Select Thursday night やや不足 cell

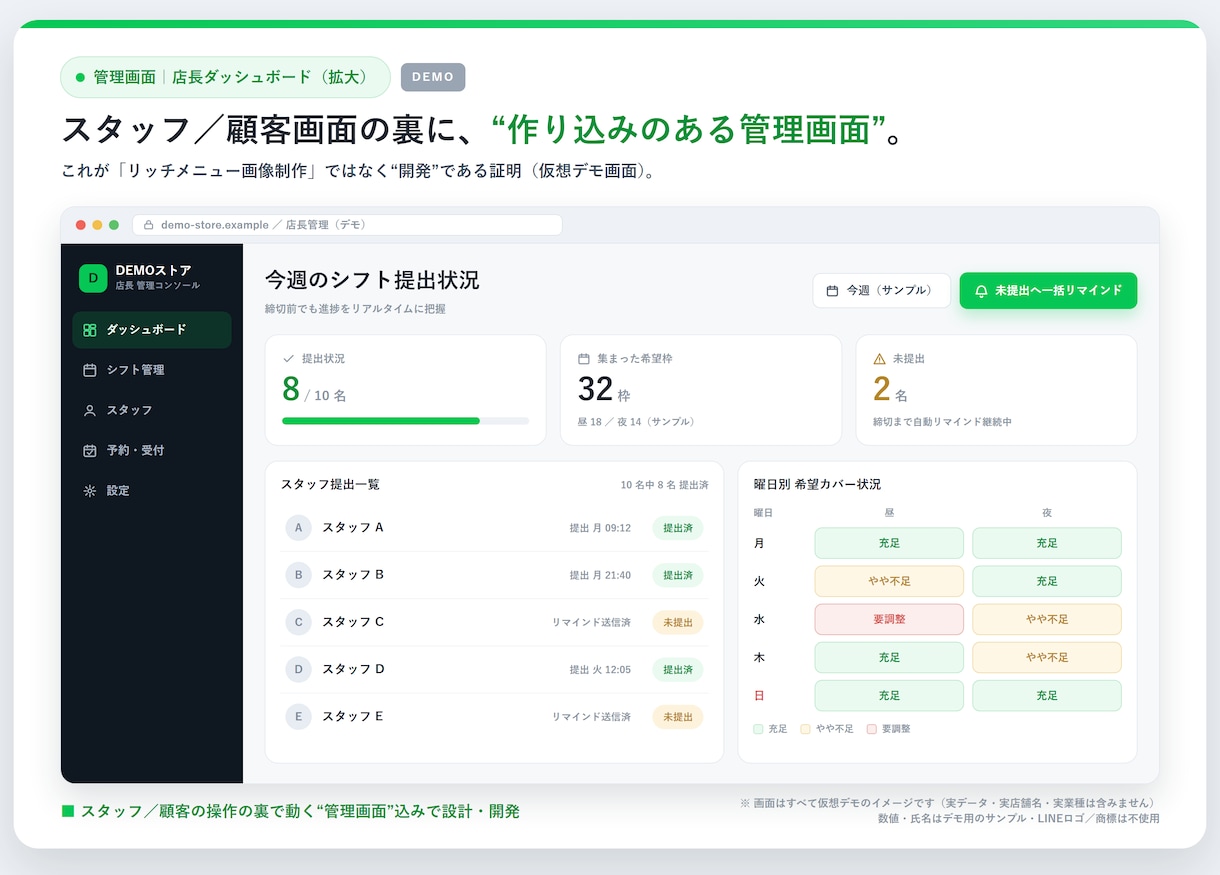coord(1047,657)
